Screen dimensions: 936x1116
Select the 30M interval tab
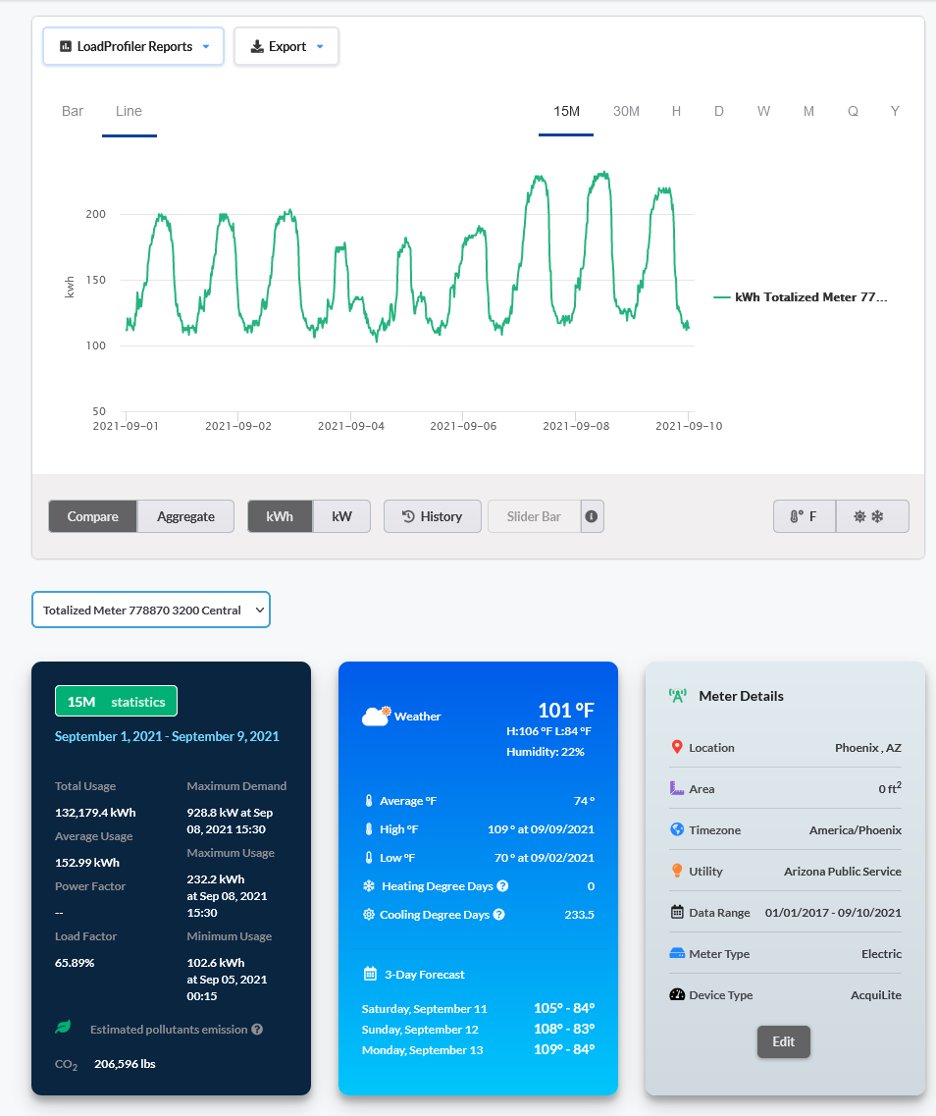pyautogui.click(x=626, y=111)
